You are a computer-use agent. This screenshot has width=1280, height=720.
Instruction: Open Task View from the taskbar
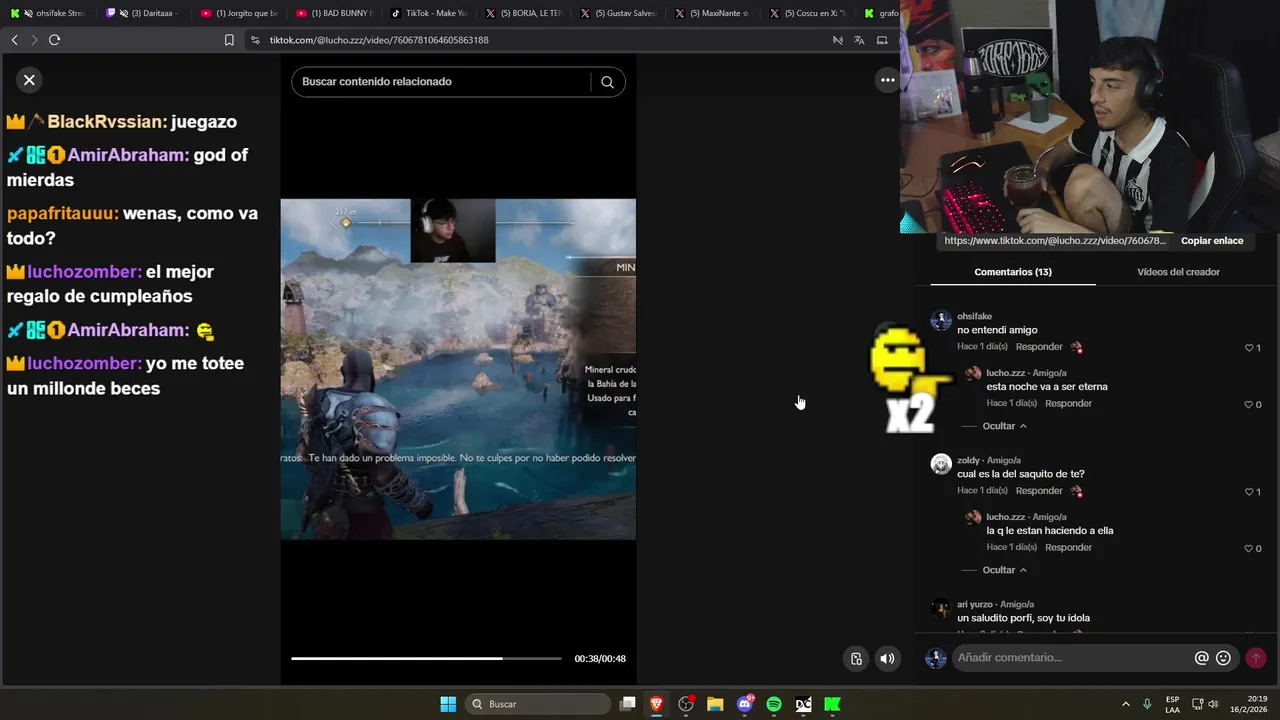tap(627, 704)
